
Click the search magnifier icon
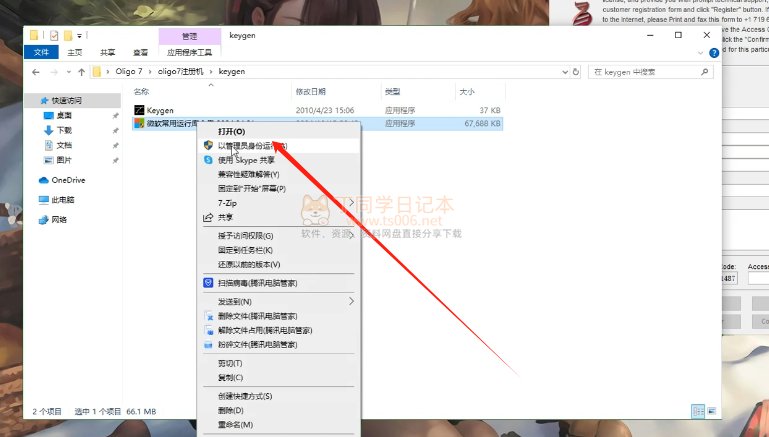(705, 72)
